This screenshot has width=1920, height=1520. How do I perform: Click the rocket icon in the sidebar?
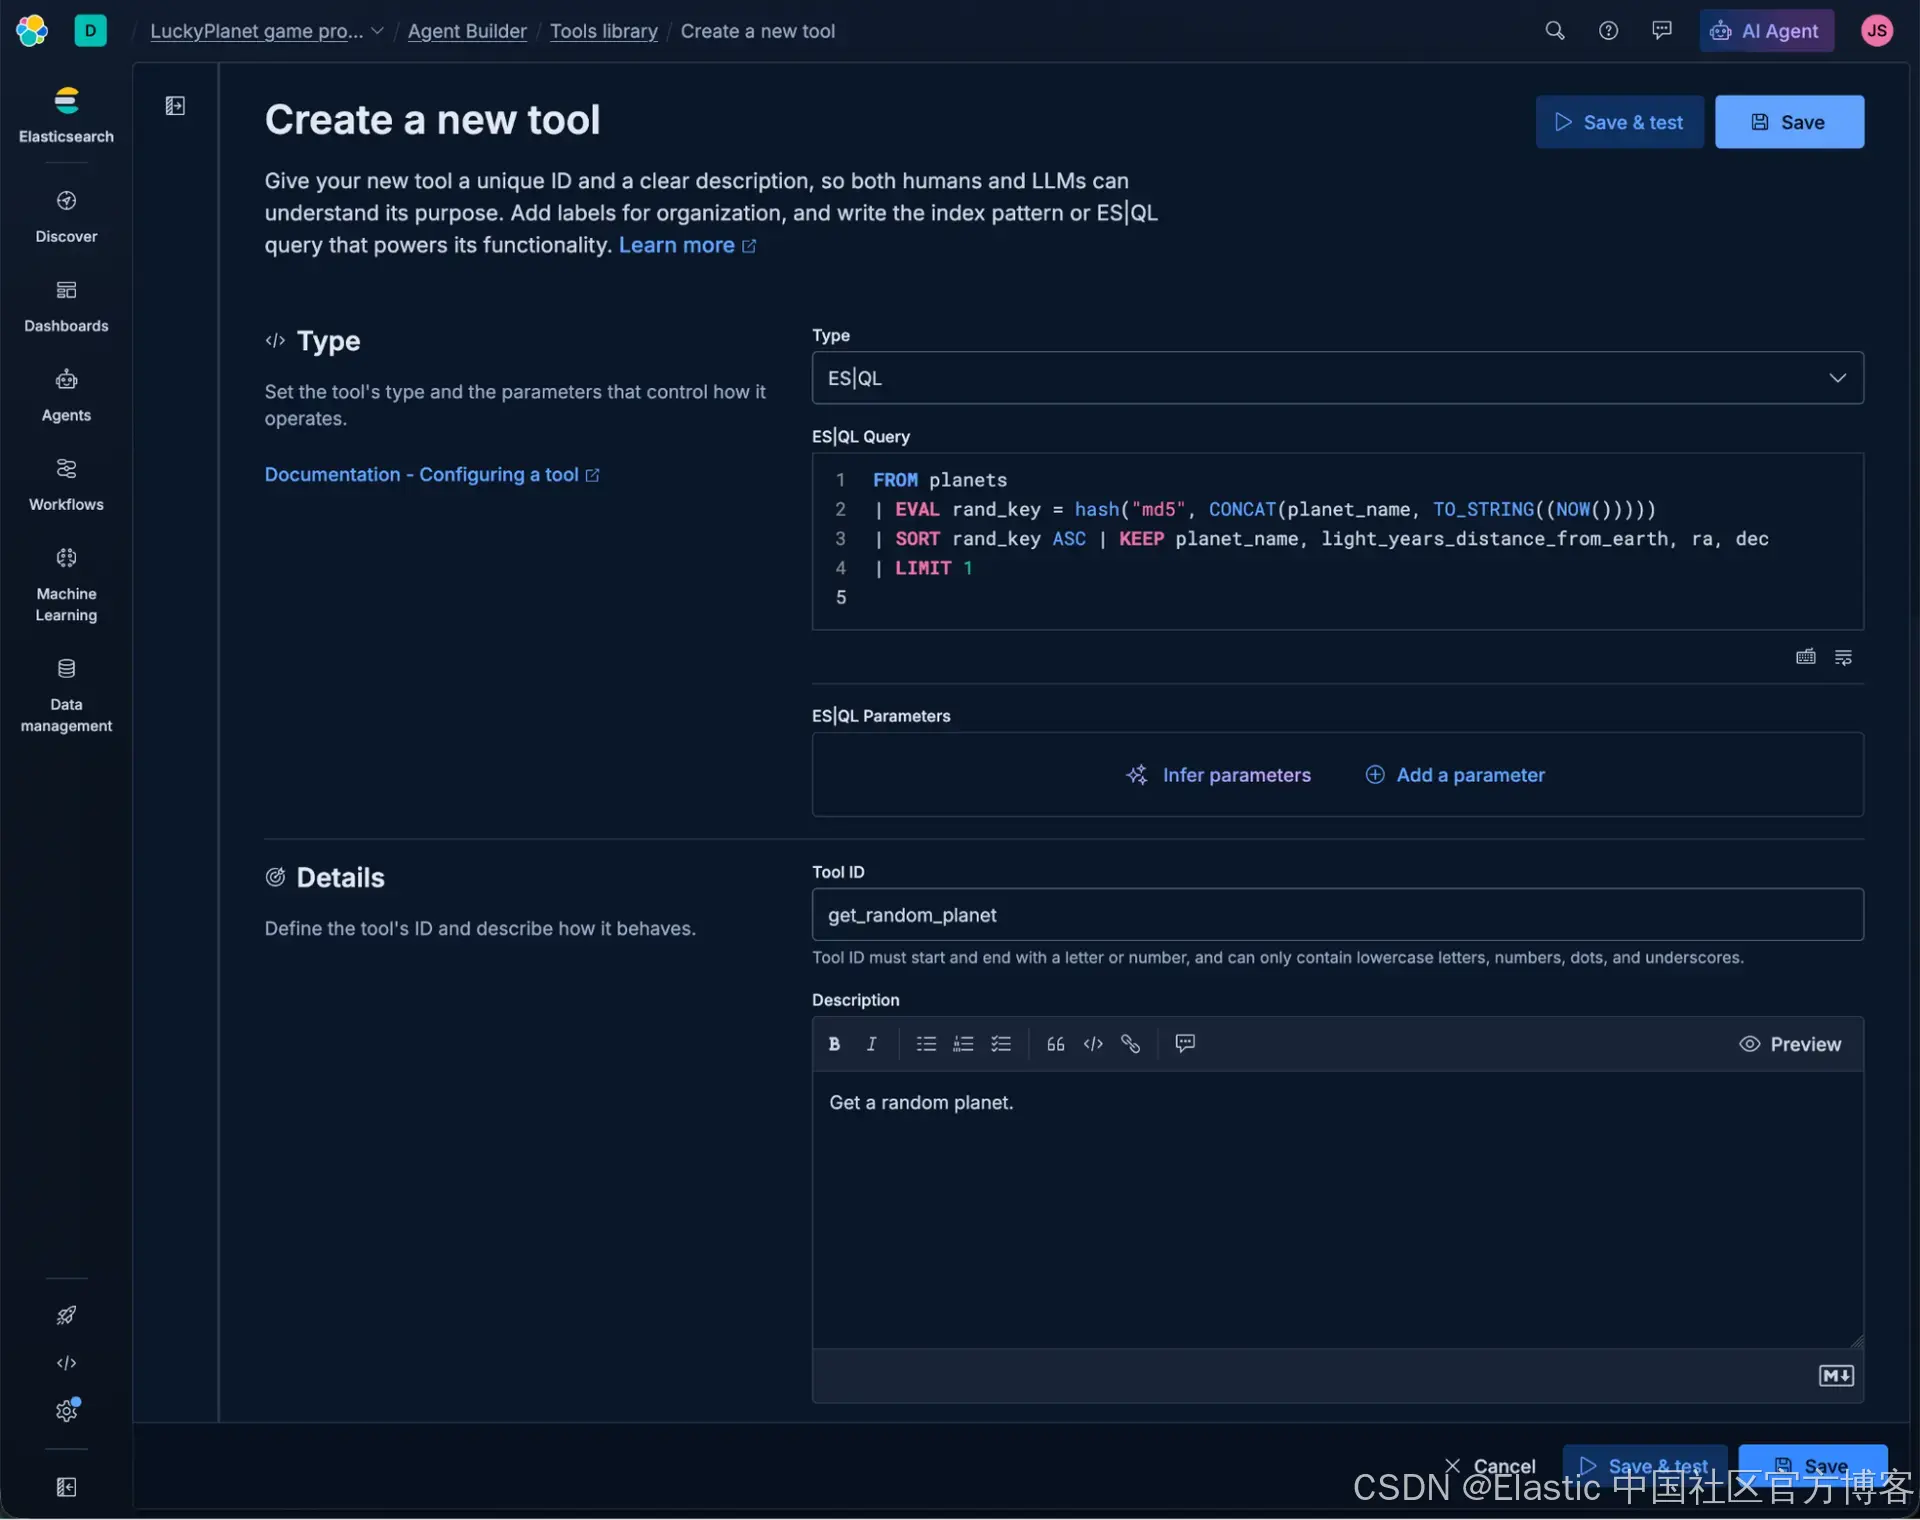point(66,1315)
